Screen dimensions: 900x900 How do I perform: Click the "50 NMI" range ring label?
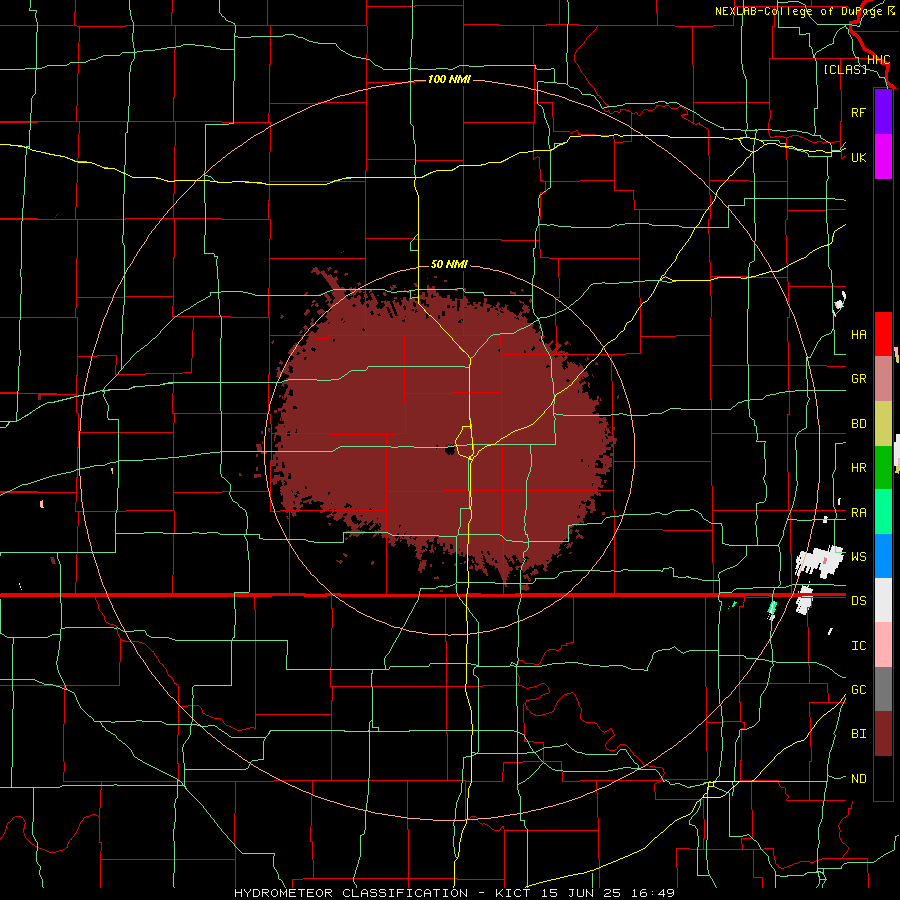(x=449, y=264)
